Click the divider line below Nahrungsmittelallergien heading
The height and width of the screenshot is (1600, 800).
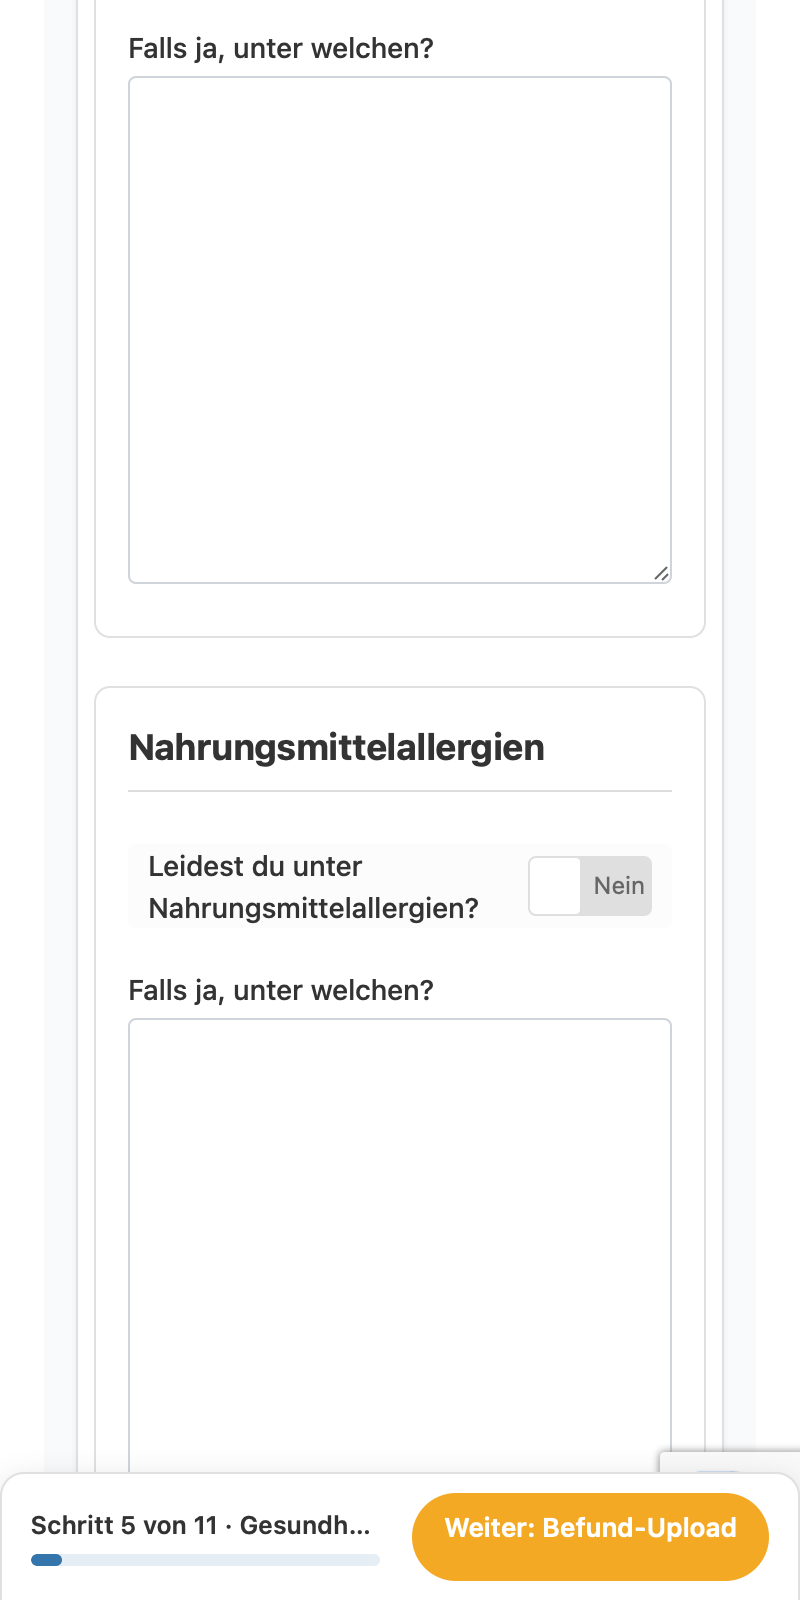400,791
